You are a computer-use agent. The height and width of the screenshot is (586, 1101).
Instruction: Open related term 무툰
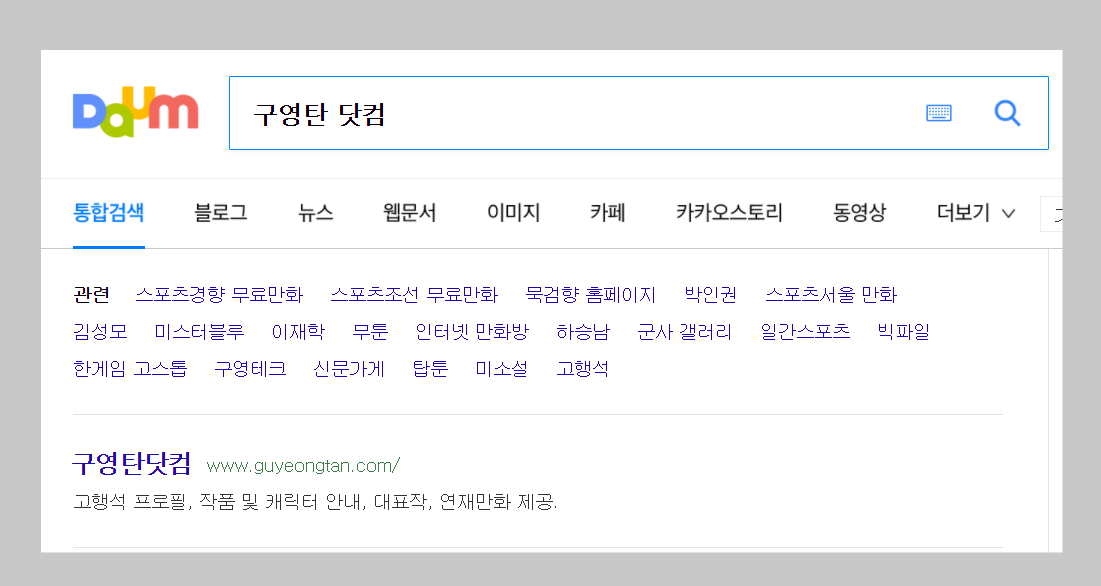370,331
